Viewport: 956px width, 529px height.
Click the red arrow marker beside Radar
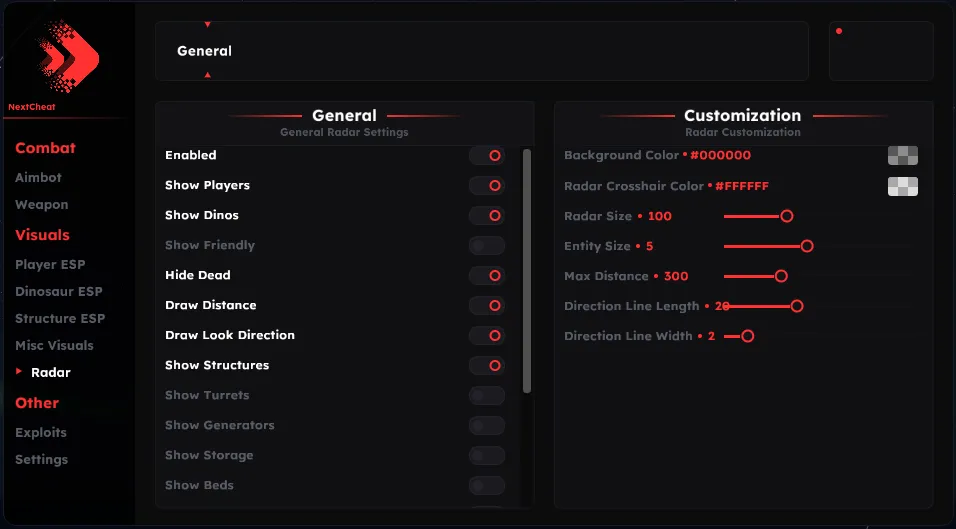(x=19, y=371)
